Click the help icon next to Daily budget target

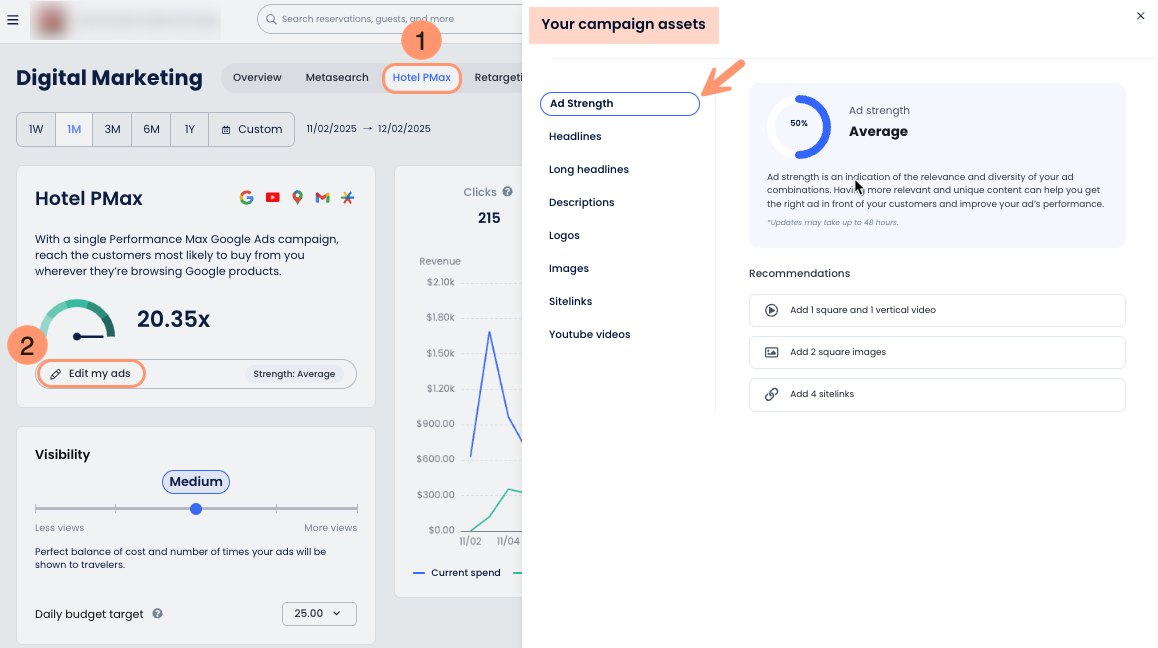point(158,614)
